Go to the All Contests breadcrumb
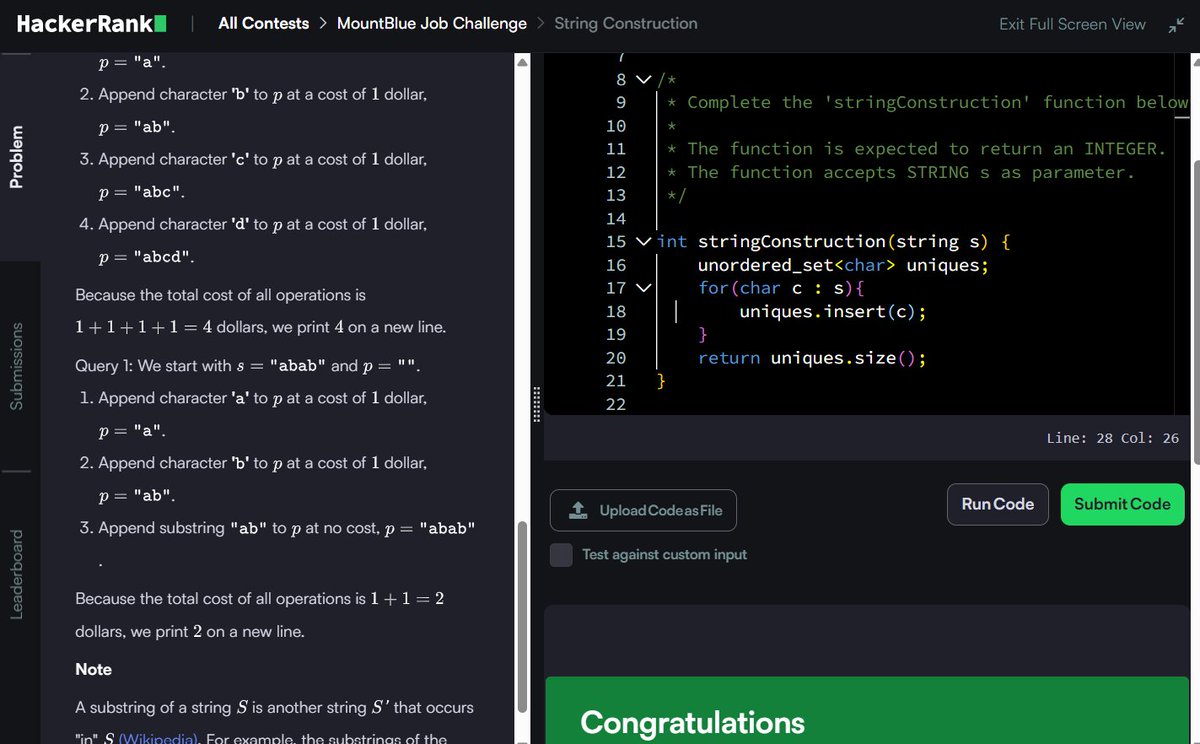The height and width of the screenshot is (744, 1200). click(x=263, y=23)
